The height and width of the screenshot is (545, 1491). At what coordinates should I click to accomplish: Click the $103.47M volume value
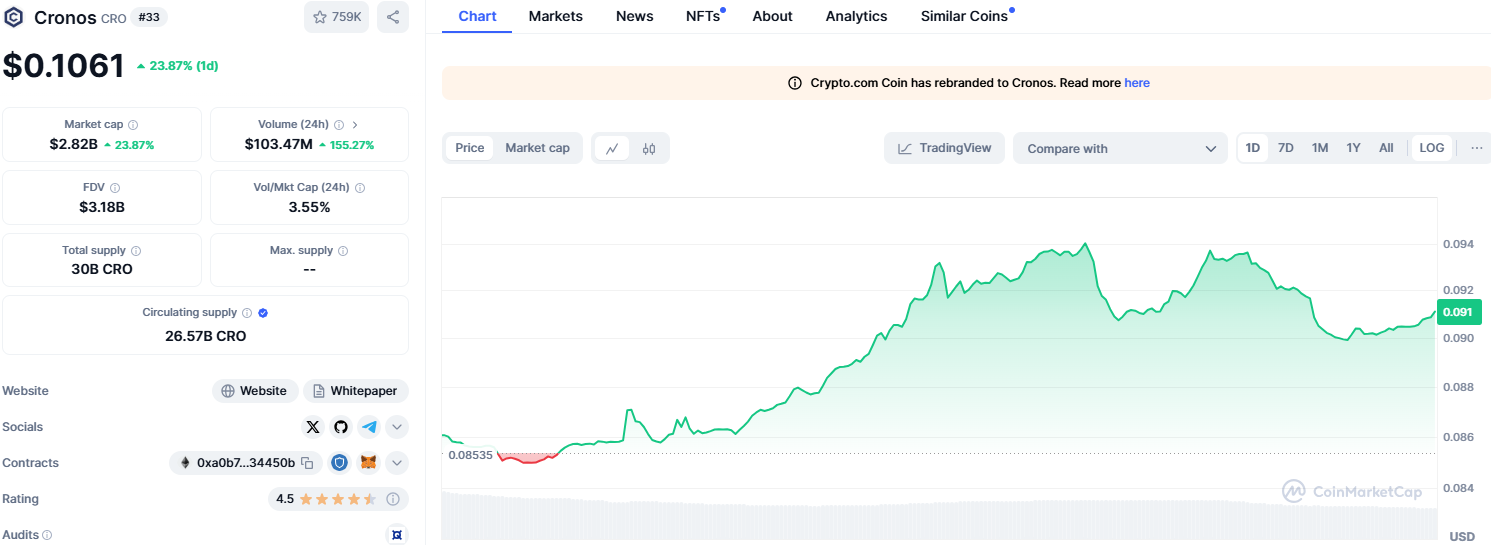click(x=279, y=144)
